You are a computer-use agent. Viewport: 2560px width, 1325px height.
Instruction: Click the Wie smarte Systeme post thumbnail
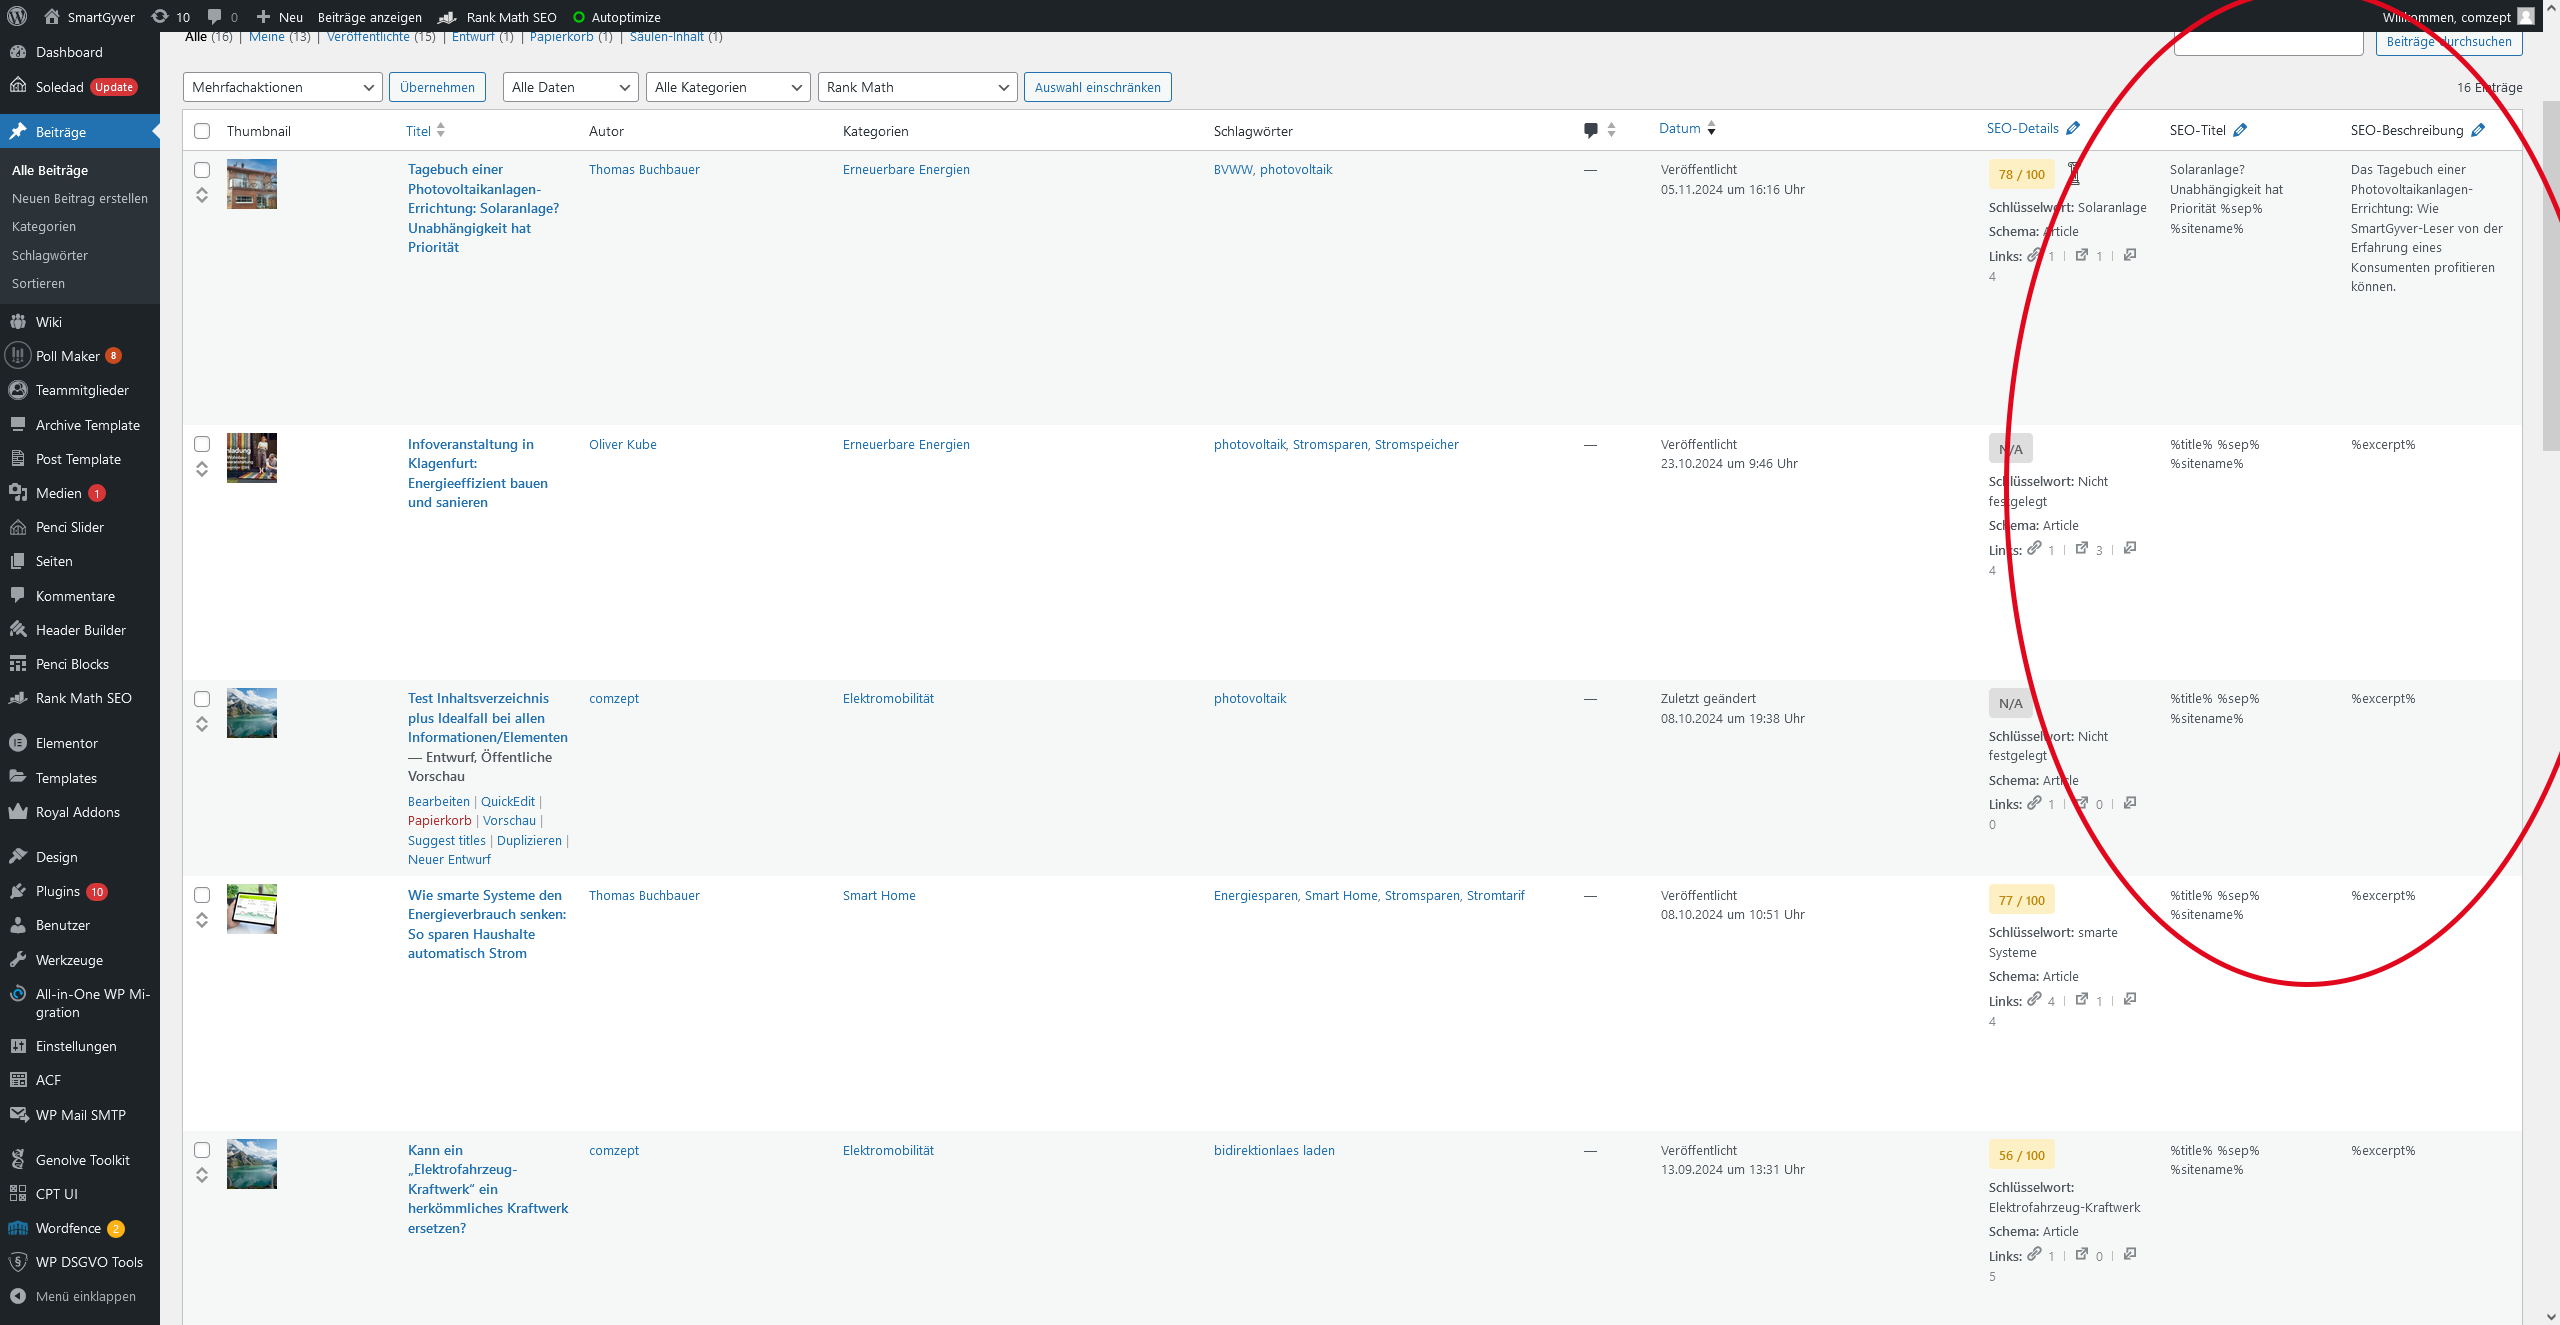pyautogui.click(x=252, y=908)
